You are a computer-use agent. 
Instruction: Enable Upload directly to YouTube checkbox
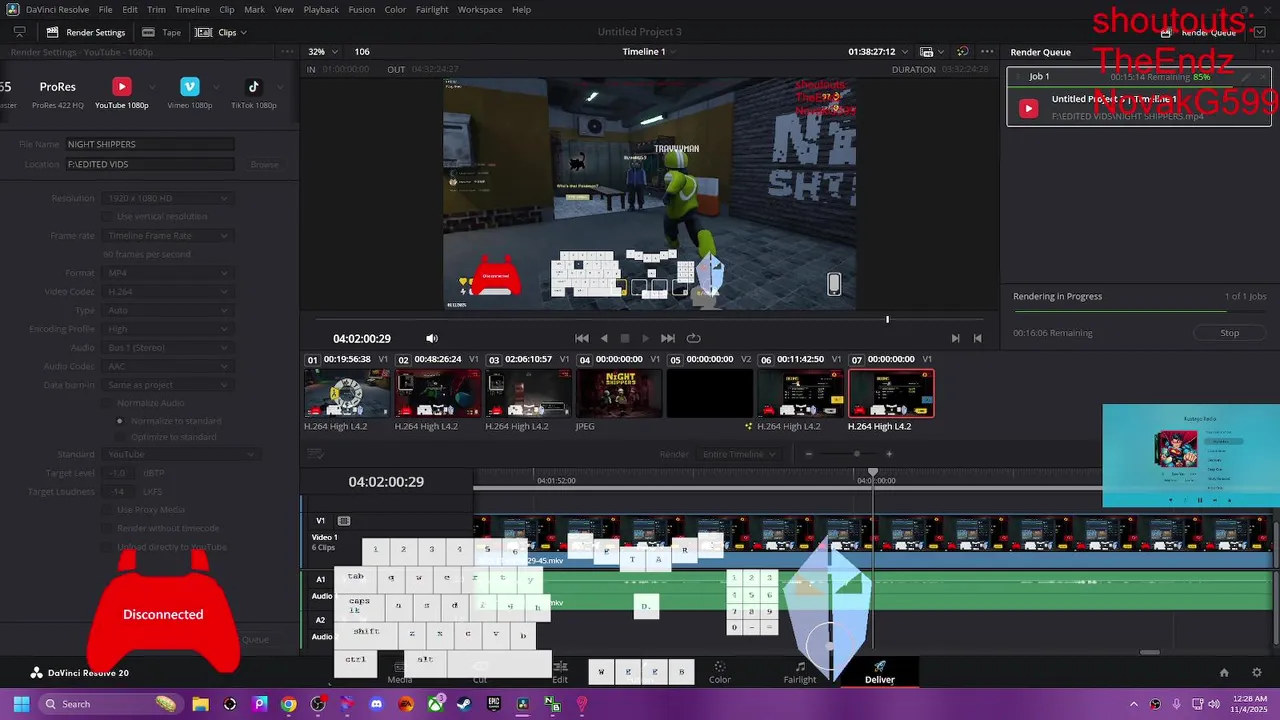pyautogui.click(x=107, y=547)
